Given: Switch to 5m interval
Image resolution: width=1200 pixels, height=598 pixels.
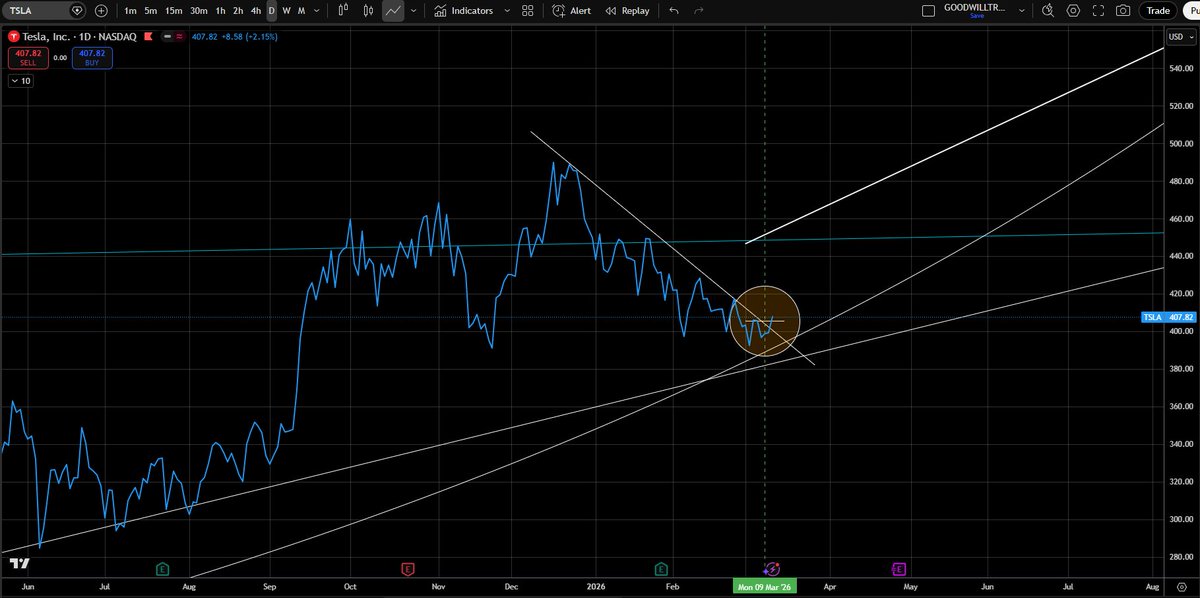Looking at the screenshot, I should click(149, 11).
